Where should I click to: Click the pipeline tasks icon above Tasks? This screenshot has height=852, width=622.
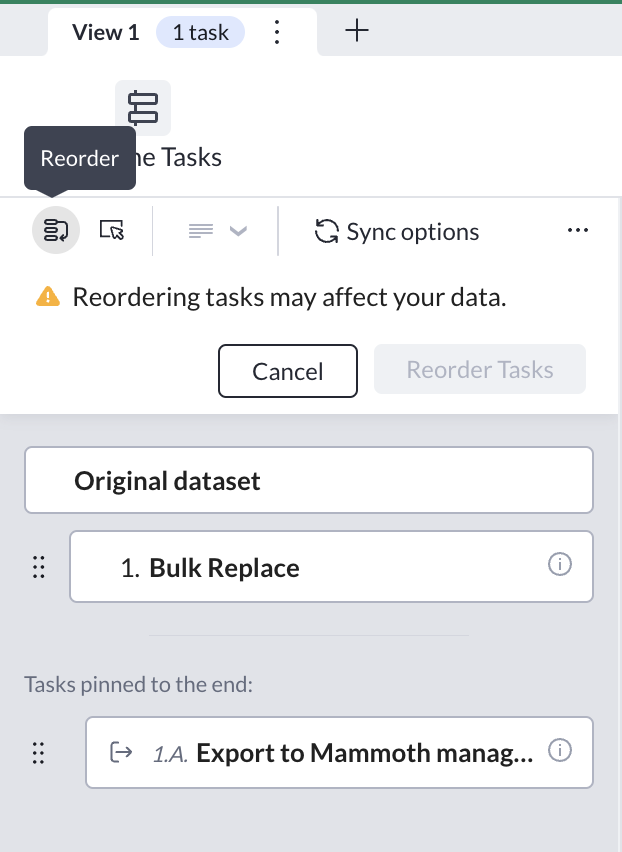(x=143, y=108)
